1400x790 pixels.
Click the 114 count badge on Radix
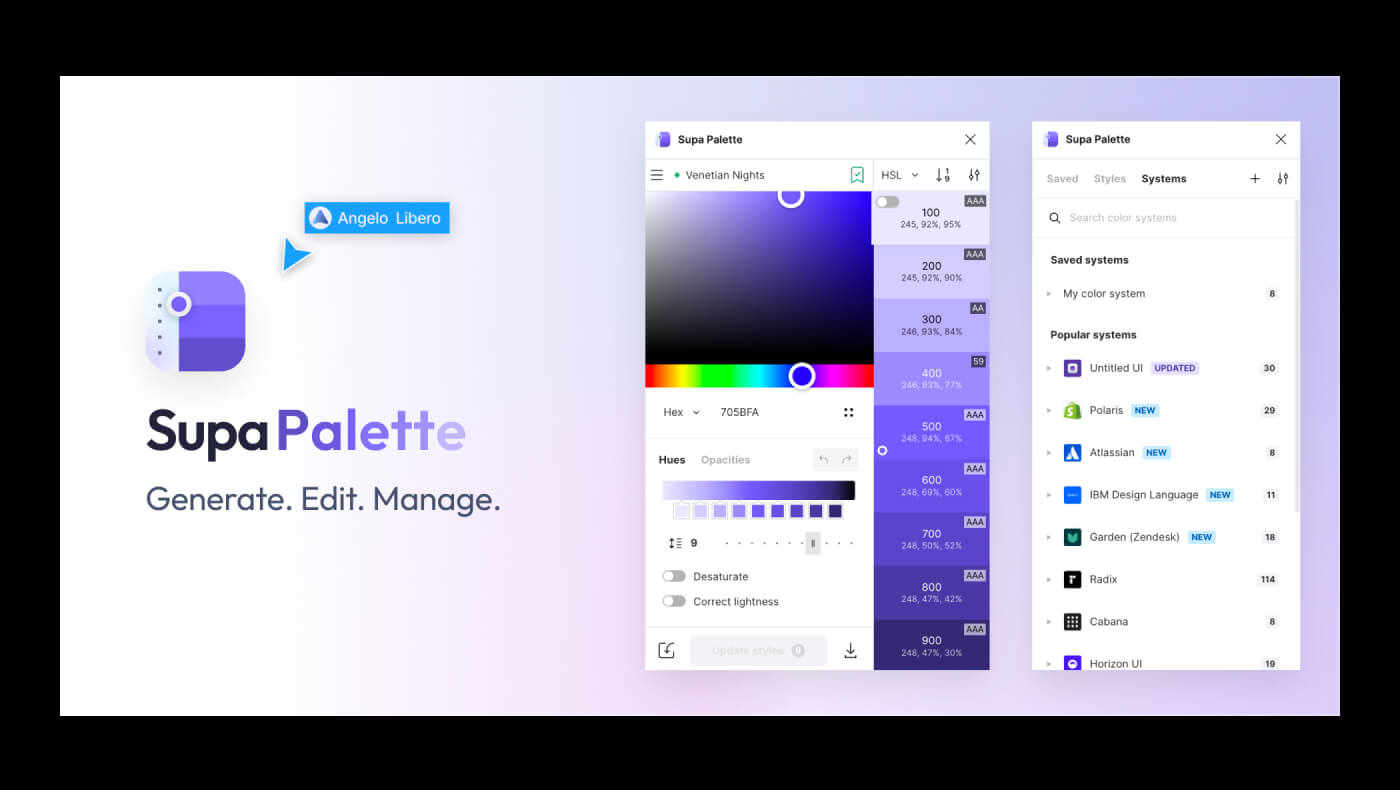[1268, 579]
